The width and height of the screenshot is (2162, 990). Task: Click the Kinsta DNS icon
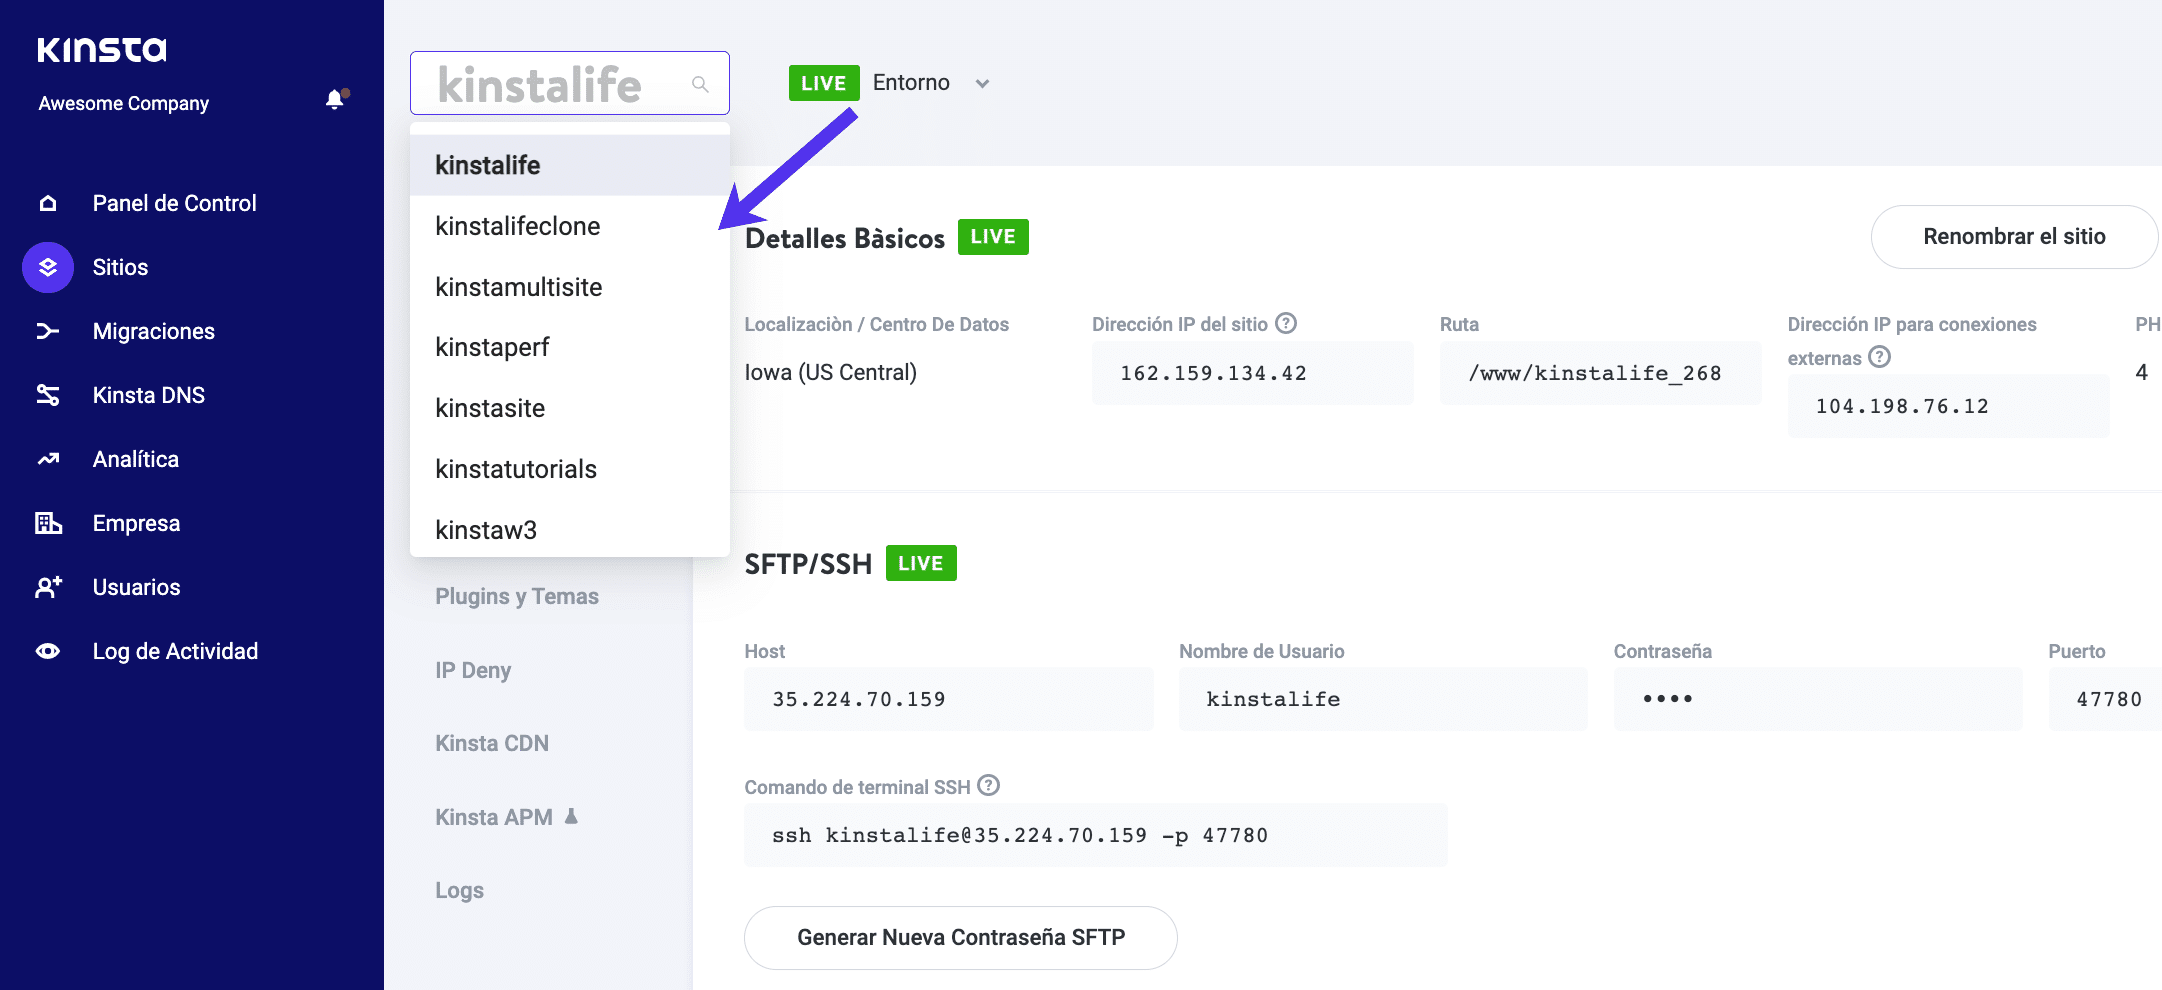(x=48, y=396)
